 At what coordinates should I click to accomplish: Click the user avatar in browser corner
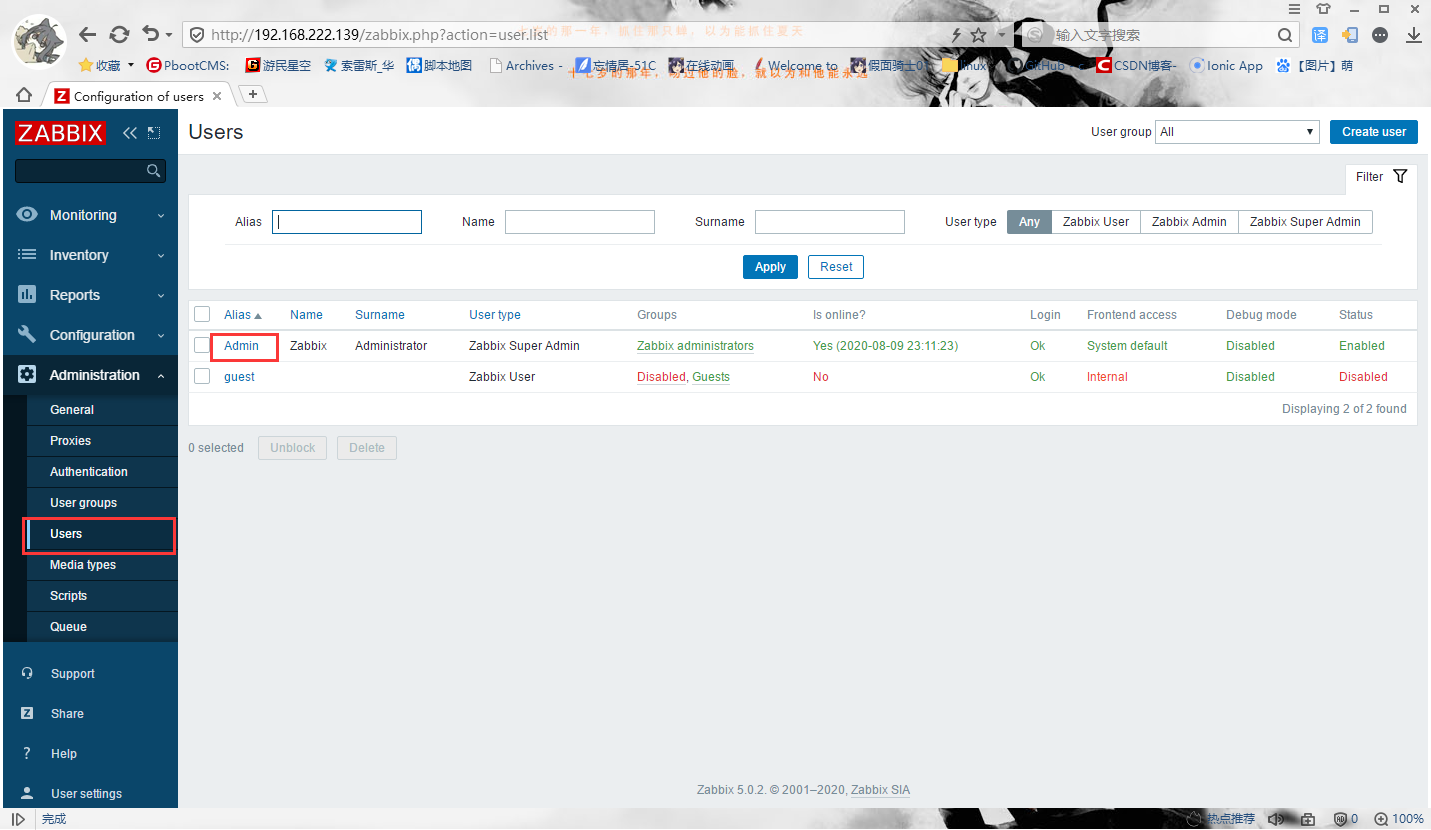click(x=40, y=42)
